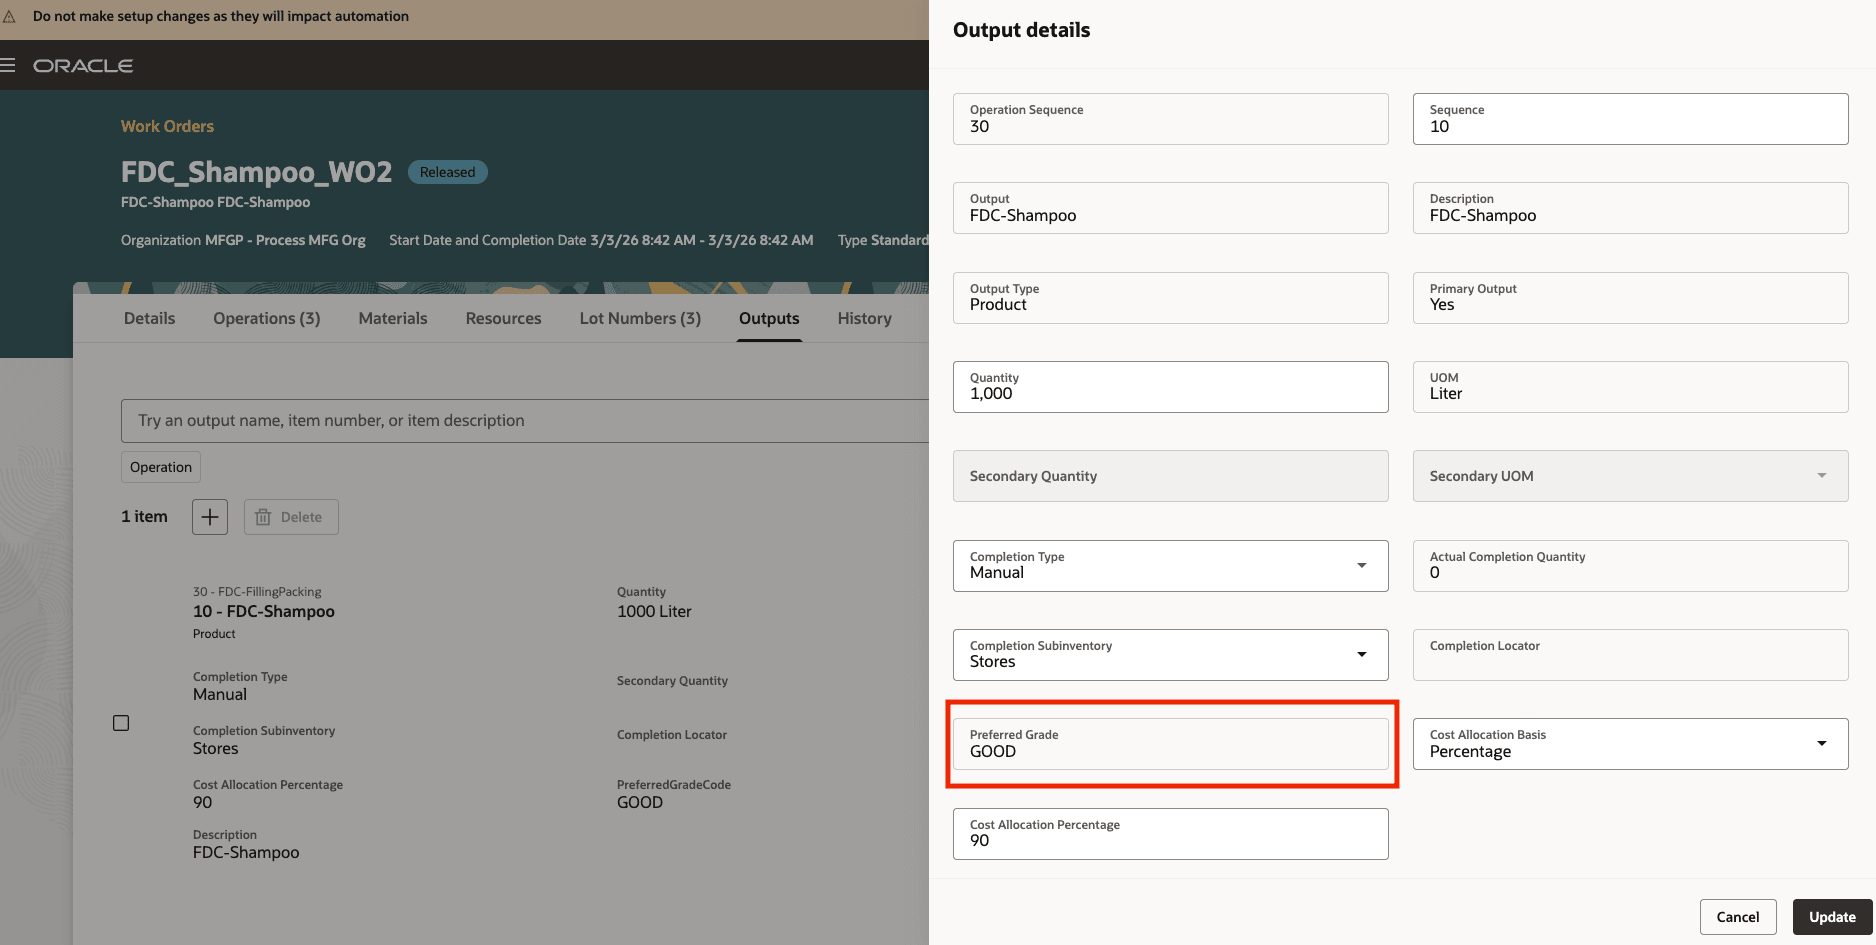Open the Completion Type dropdown
The height and width of the screenshot is (945, 1876).
click(x=1170, y=566)
